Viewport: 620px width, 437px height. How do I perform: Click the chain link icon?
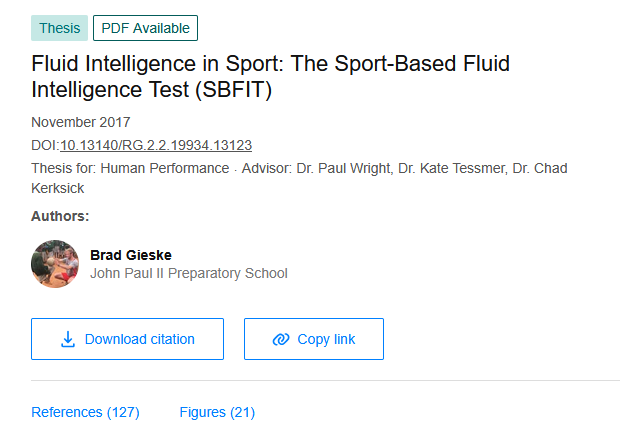click(281, 339)
